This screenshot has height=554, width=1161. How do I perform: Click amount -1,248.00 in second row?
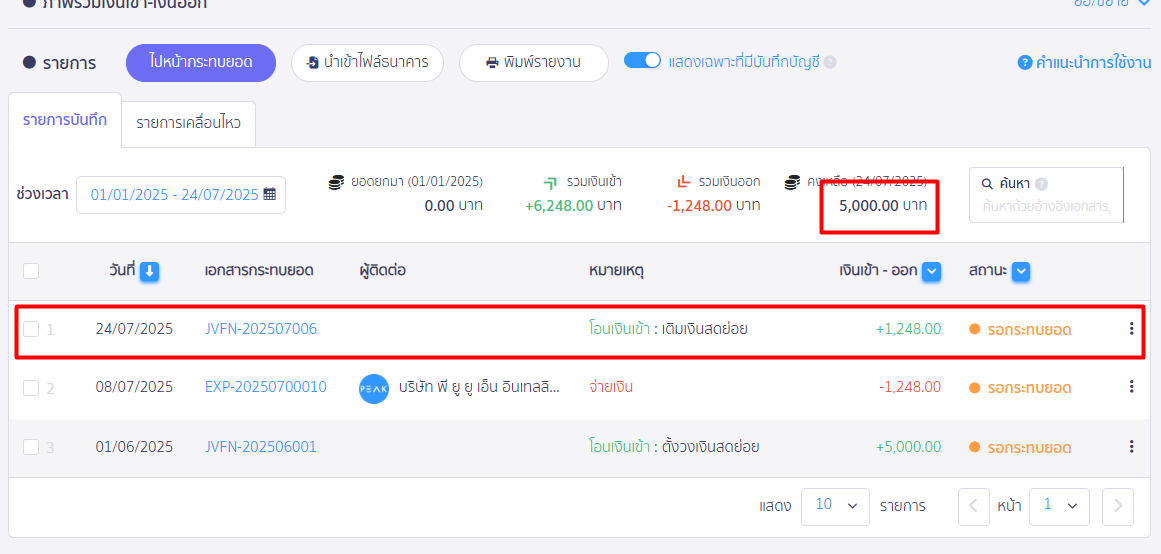pyautogui.click(x=910, y=387)
